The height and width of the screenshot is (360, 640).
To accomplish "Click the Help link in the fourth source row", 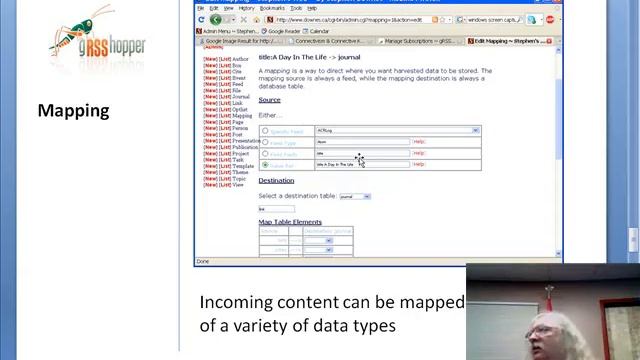I will coord(419,164).
